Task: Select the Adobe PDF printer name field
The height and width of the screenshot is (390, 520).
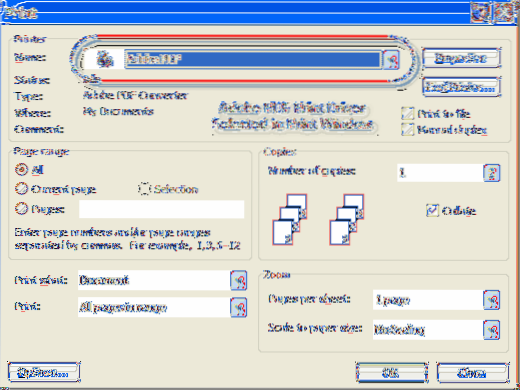Action: pyautogui.click(x=253, y=60)
